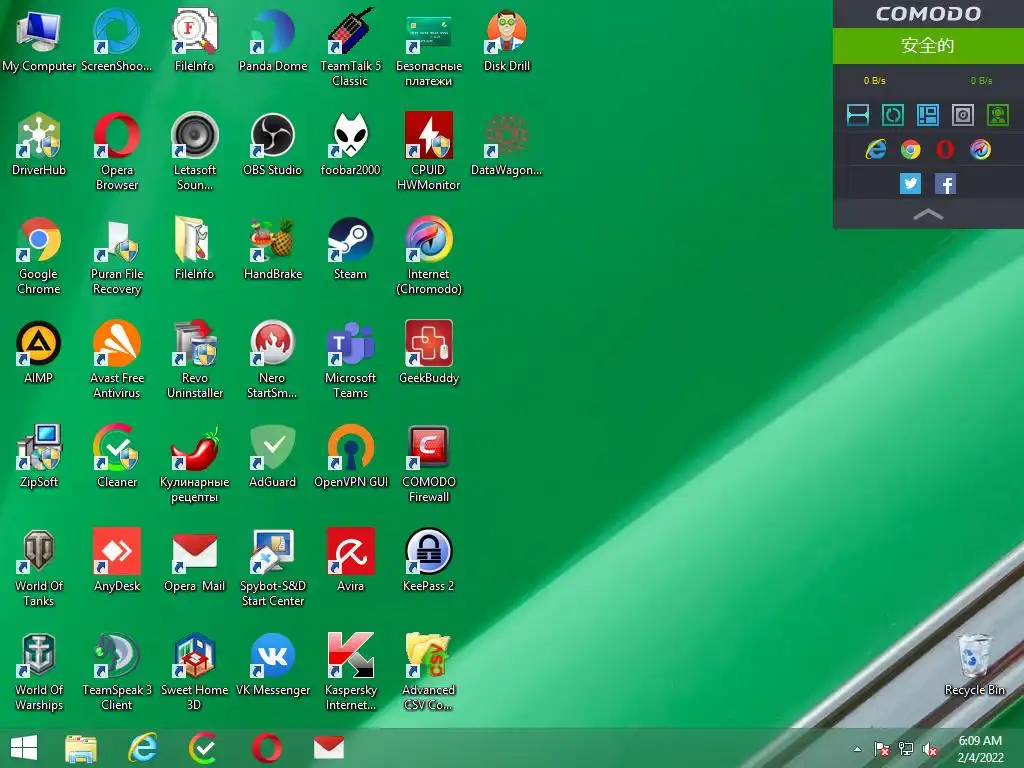
Task: Open Opera from the taskbar
Action: click(x=266, y=748)
